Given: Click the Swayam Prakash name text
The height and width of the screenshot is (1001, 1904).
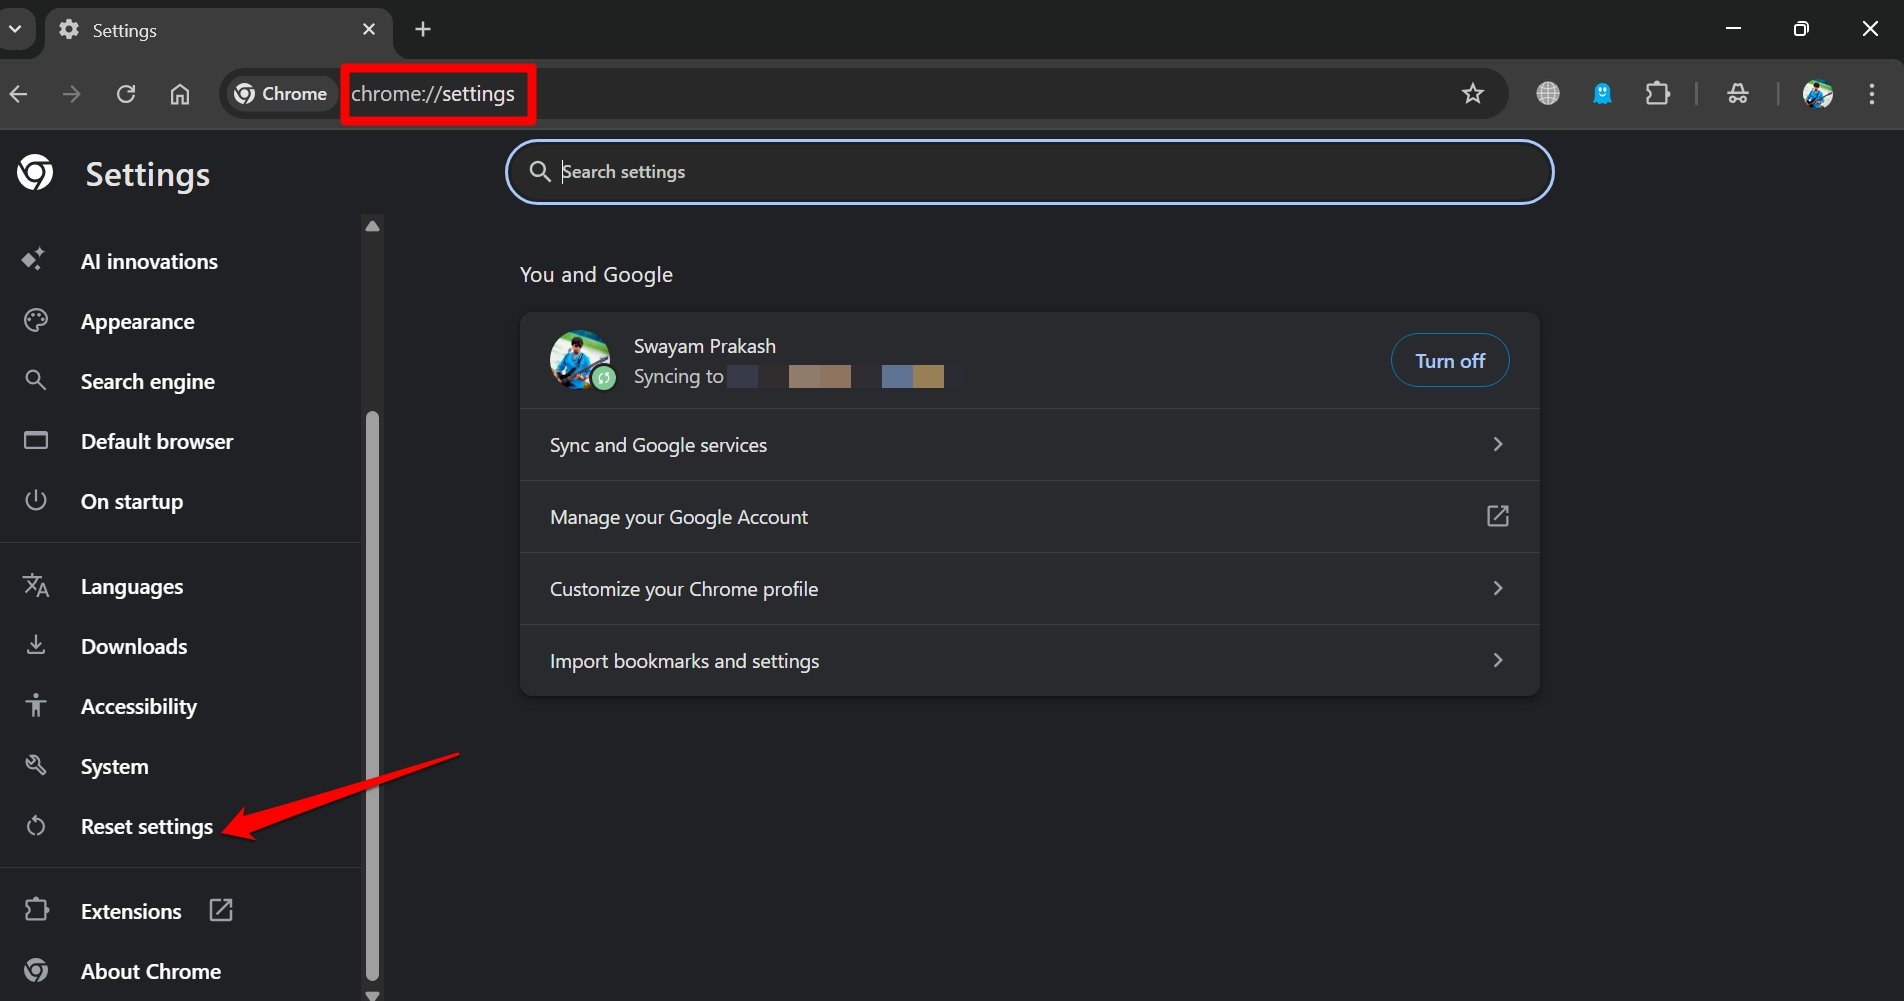Looking at the screenshot, I should pos(705,346).
